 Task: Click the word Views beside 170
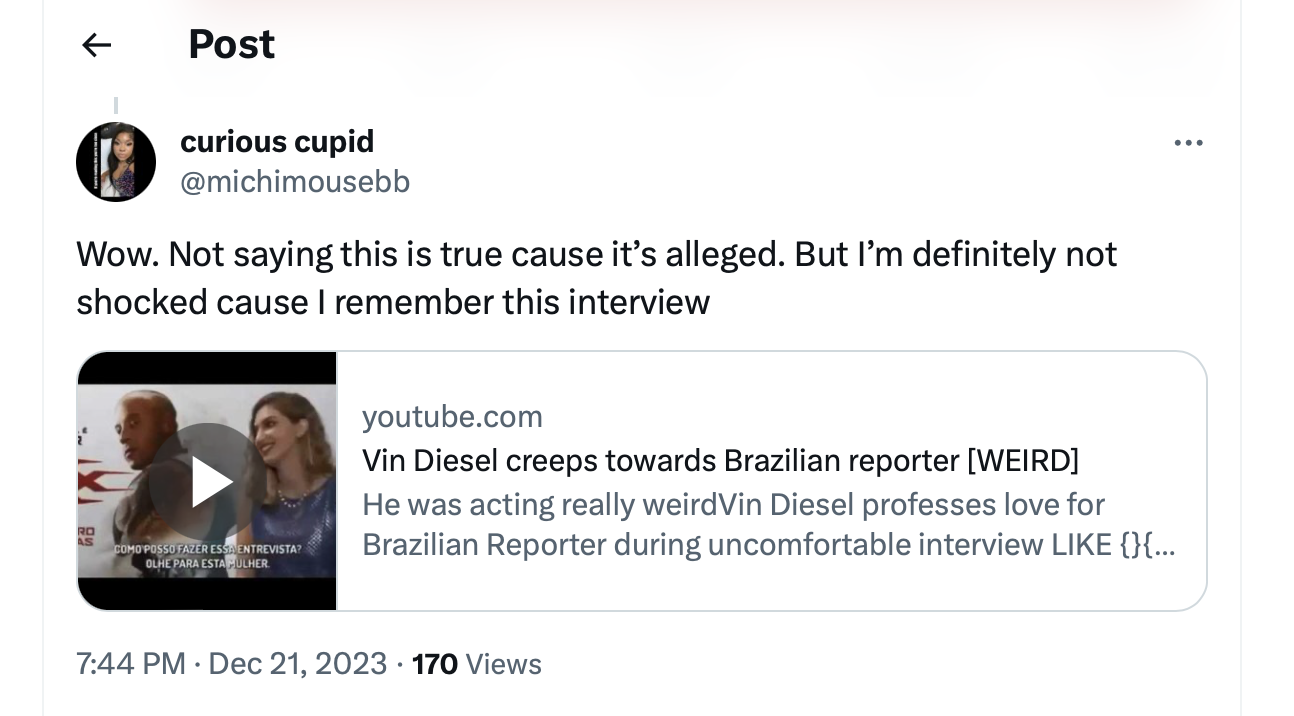[504, 664]
